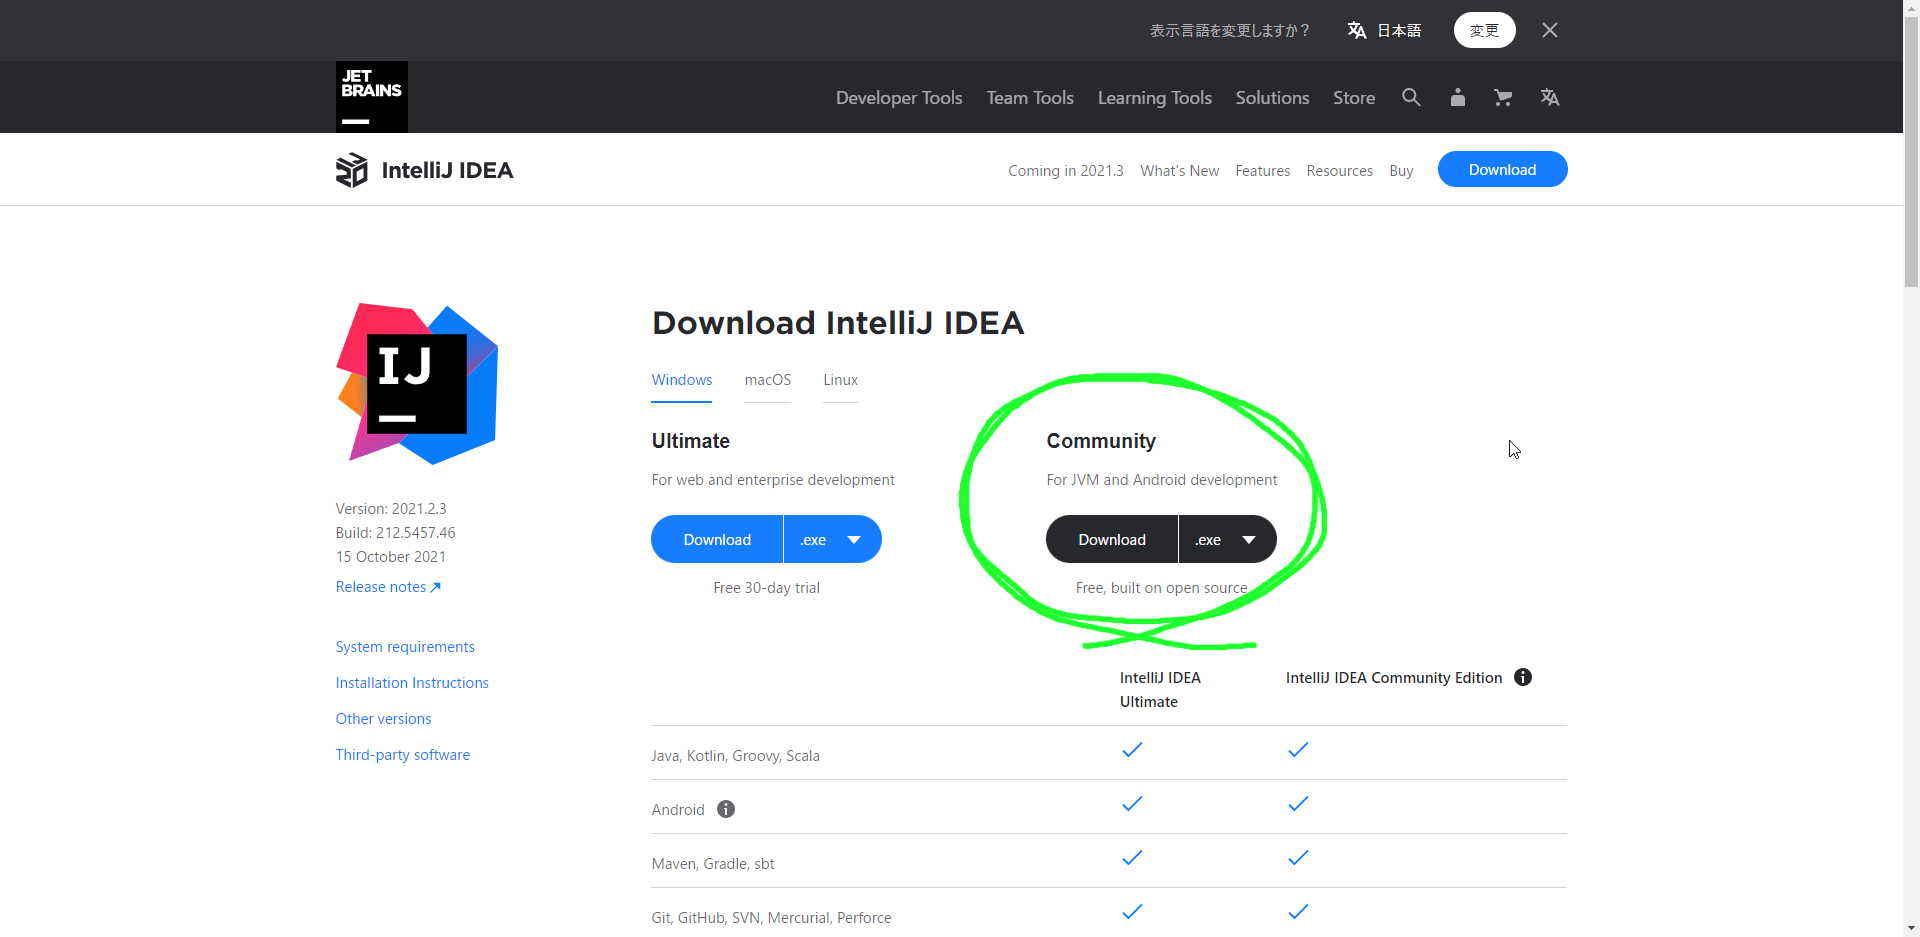1920x937 pixels.
Task: Click 'Free, built on open source' text
Action: 1161,588
